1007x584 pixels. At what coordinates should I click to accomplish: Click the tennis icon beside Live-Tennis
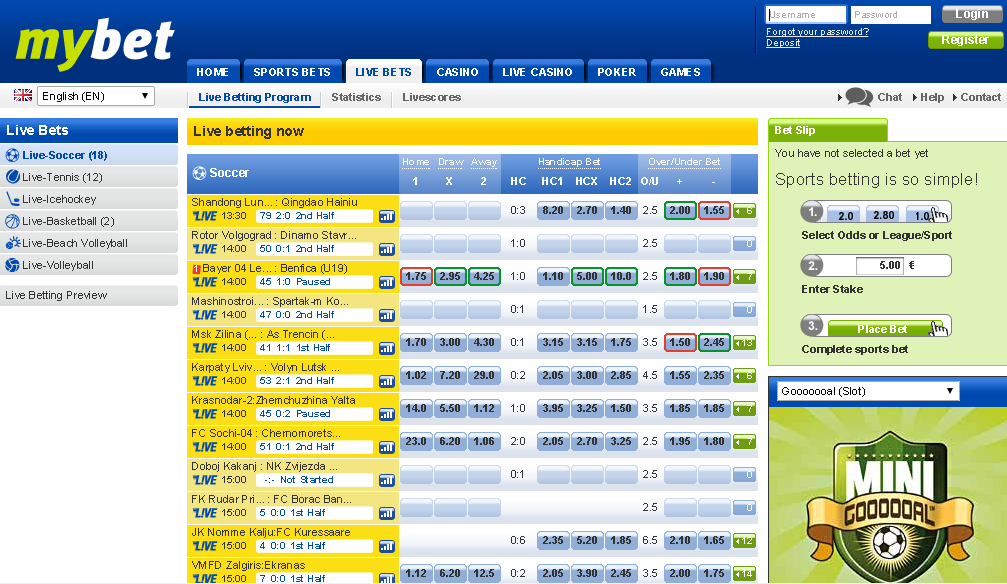(x=13, y=177)
